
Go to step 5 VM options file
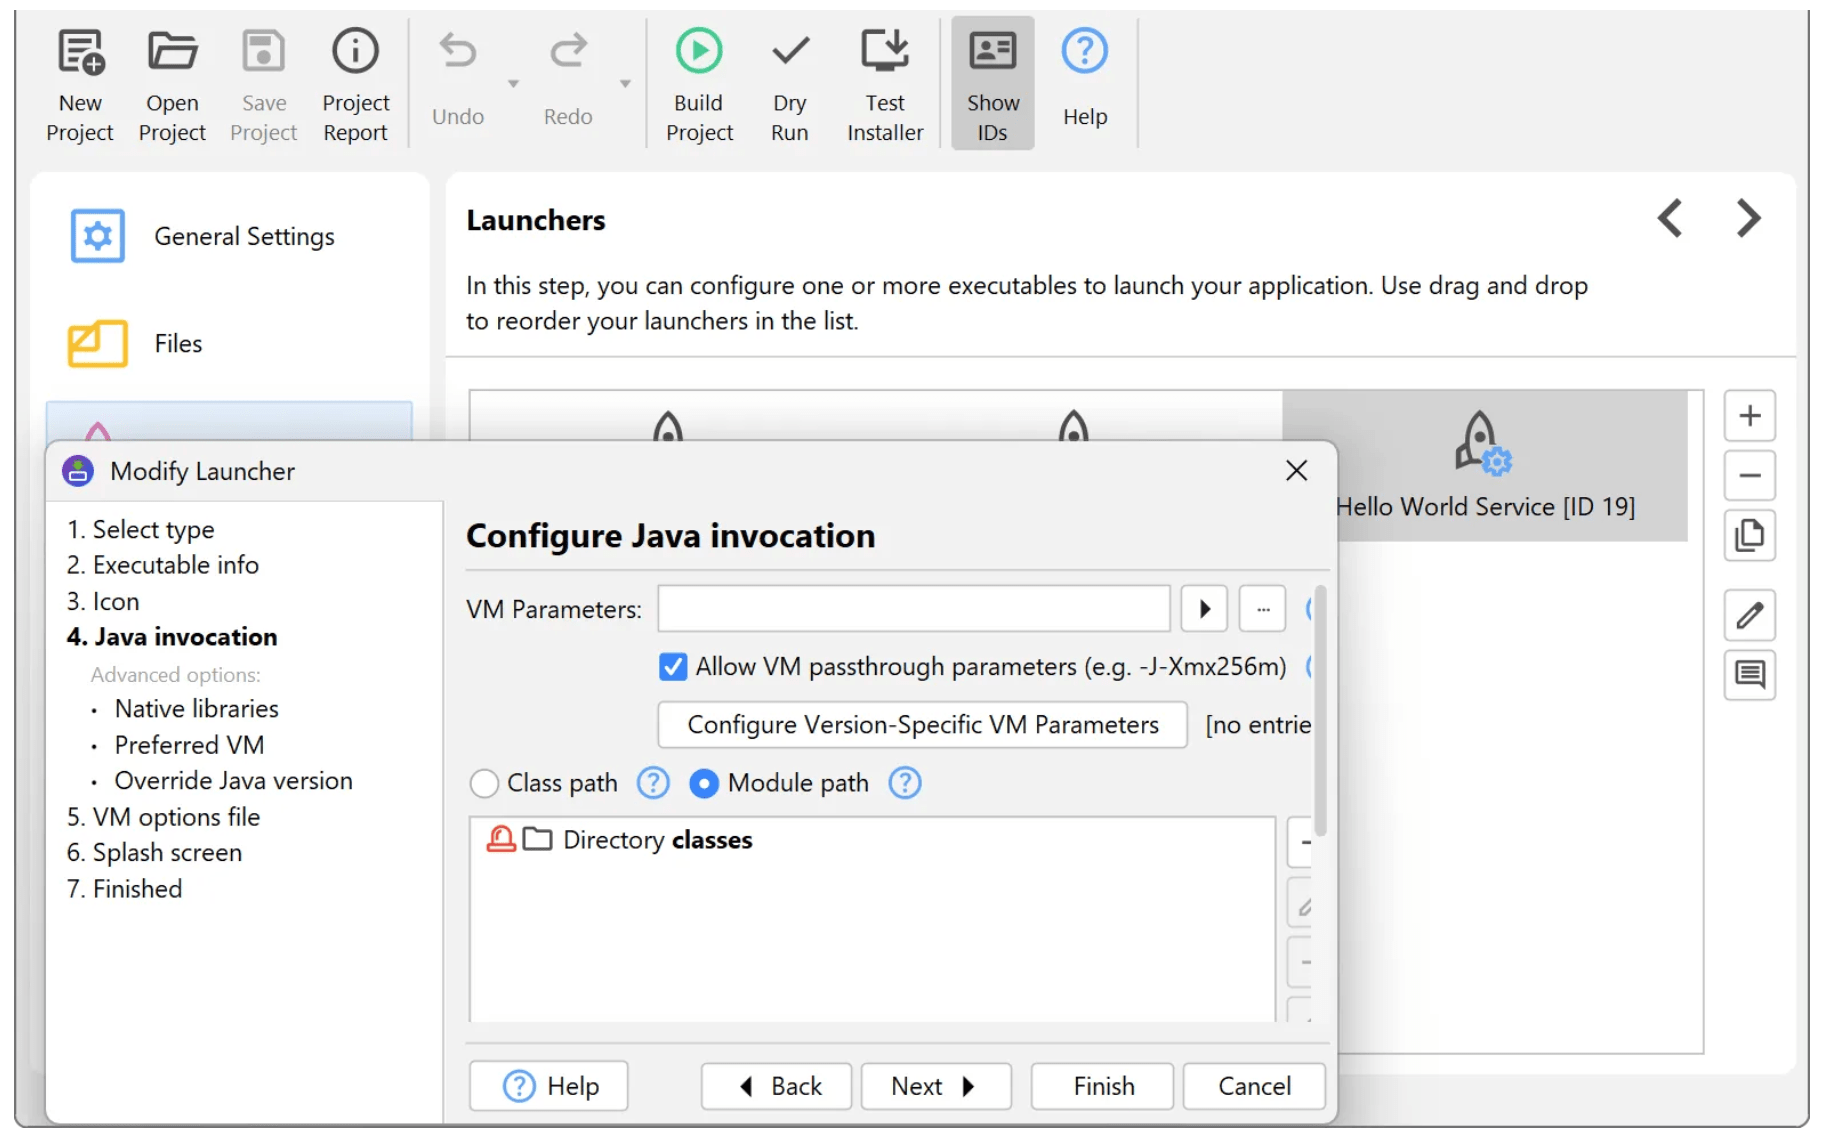tap(163, 817)
